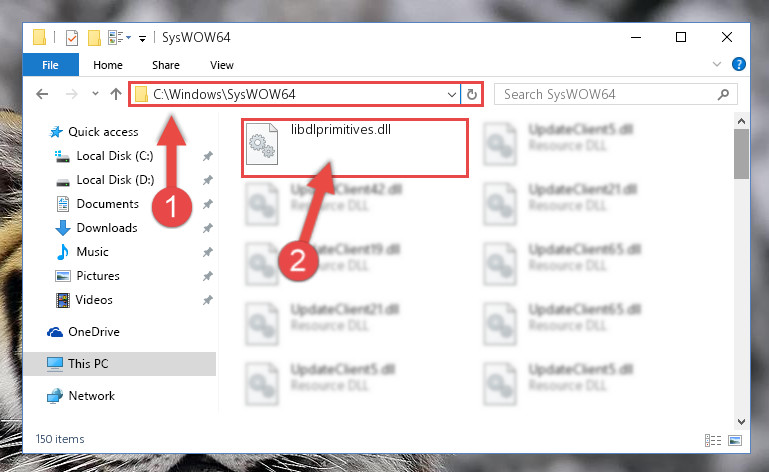Screen dimensions: 769x472
Task: Click the Search SysWOW64 input field
Action: pos(608,94)
